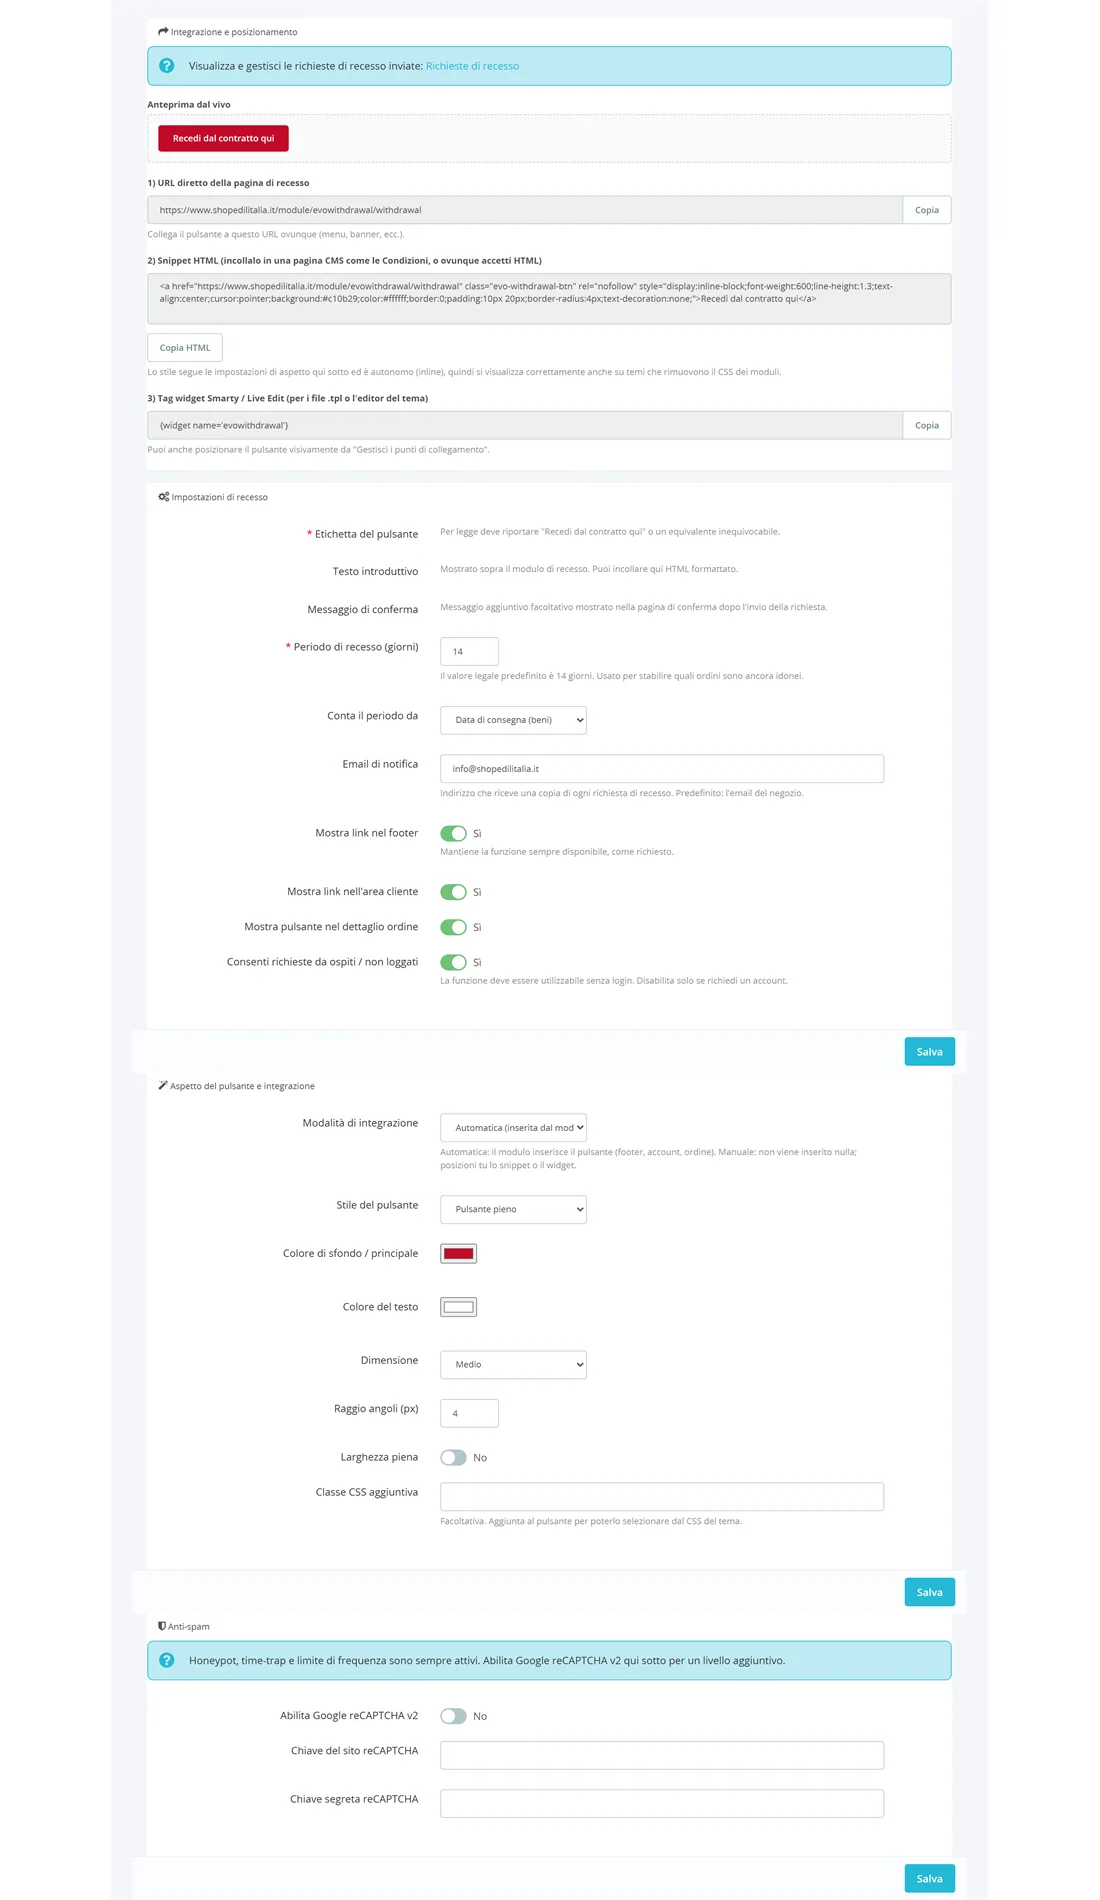Open Conta il periodo da dropdown
The width and height of the screenshot is (1100, 1900).
point(513,720)
